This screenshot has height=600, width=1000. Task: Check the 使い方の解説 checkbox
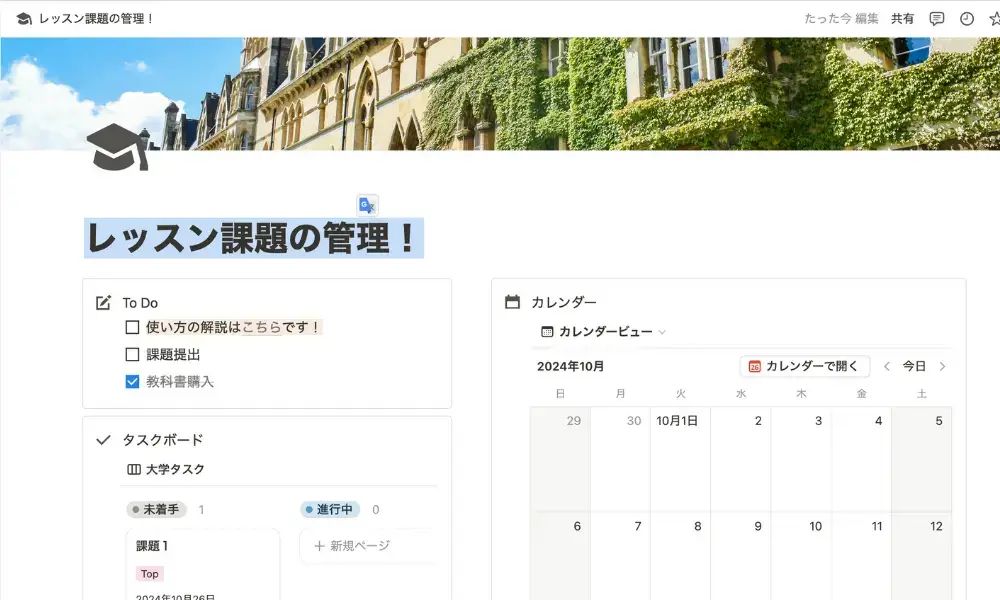(x=132, y=327)
